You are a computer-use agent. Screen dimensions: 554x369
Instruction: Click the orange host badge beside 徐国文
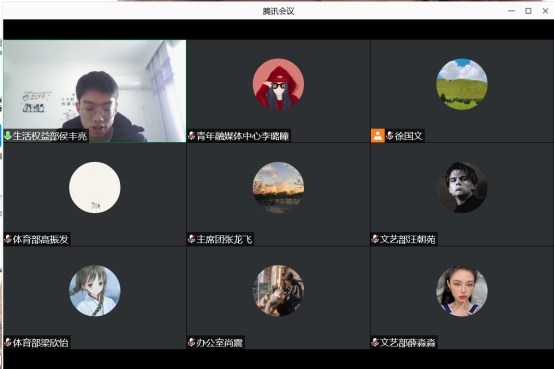(378, 136)
